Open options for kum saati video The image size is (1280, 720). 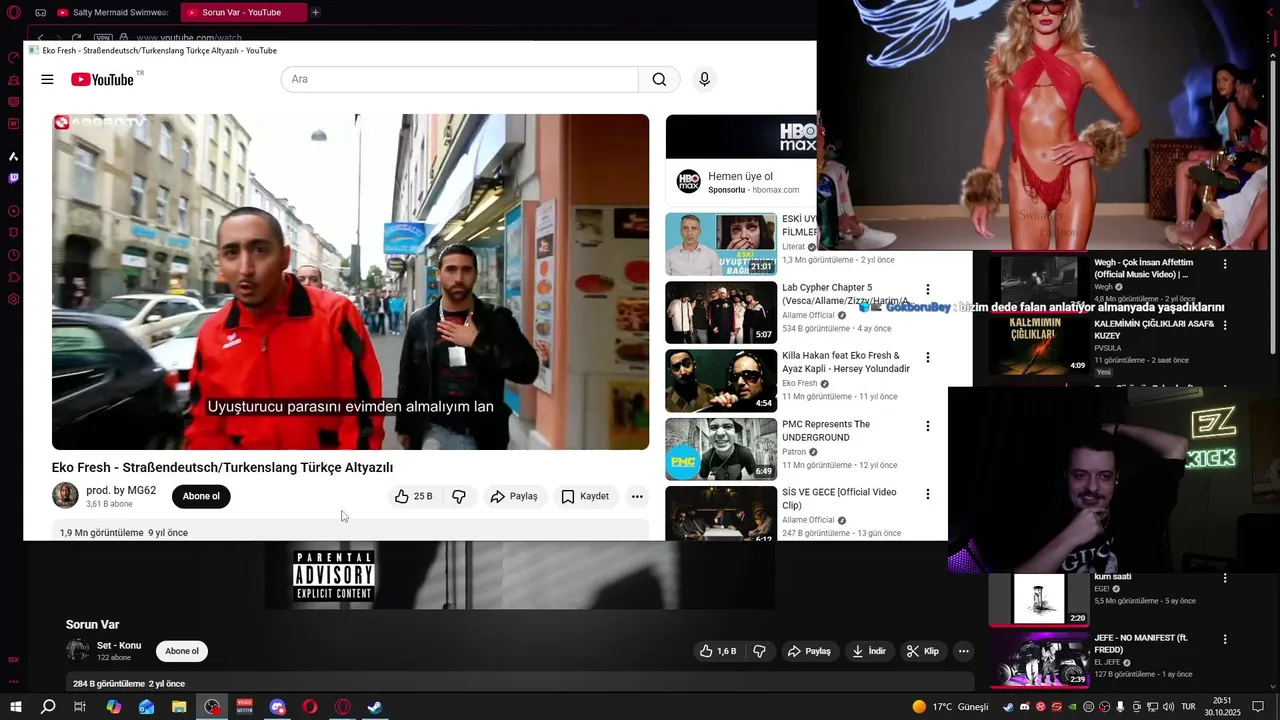[1225, 578]
